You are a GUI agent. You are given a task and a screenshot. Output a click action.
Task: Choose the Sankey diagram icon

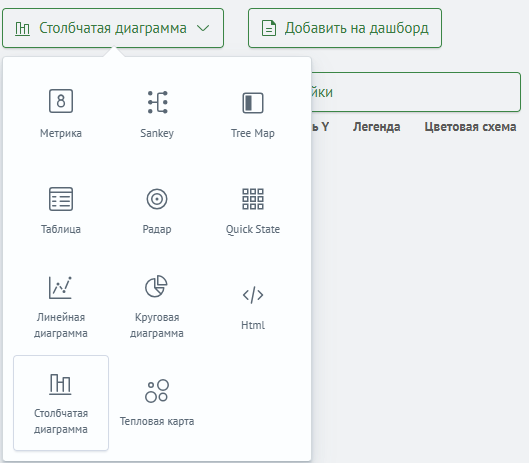tap(157, 102)
